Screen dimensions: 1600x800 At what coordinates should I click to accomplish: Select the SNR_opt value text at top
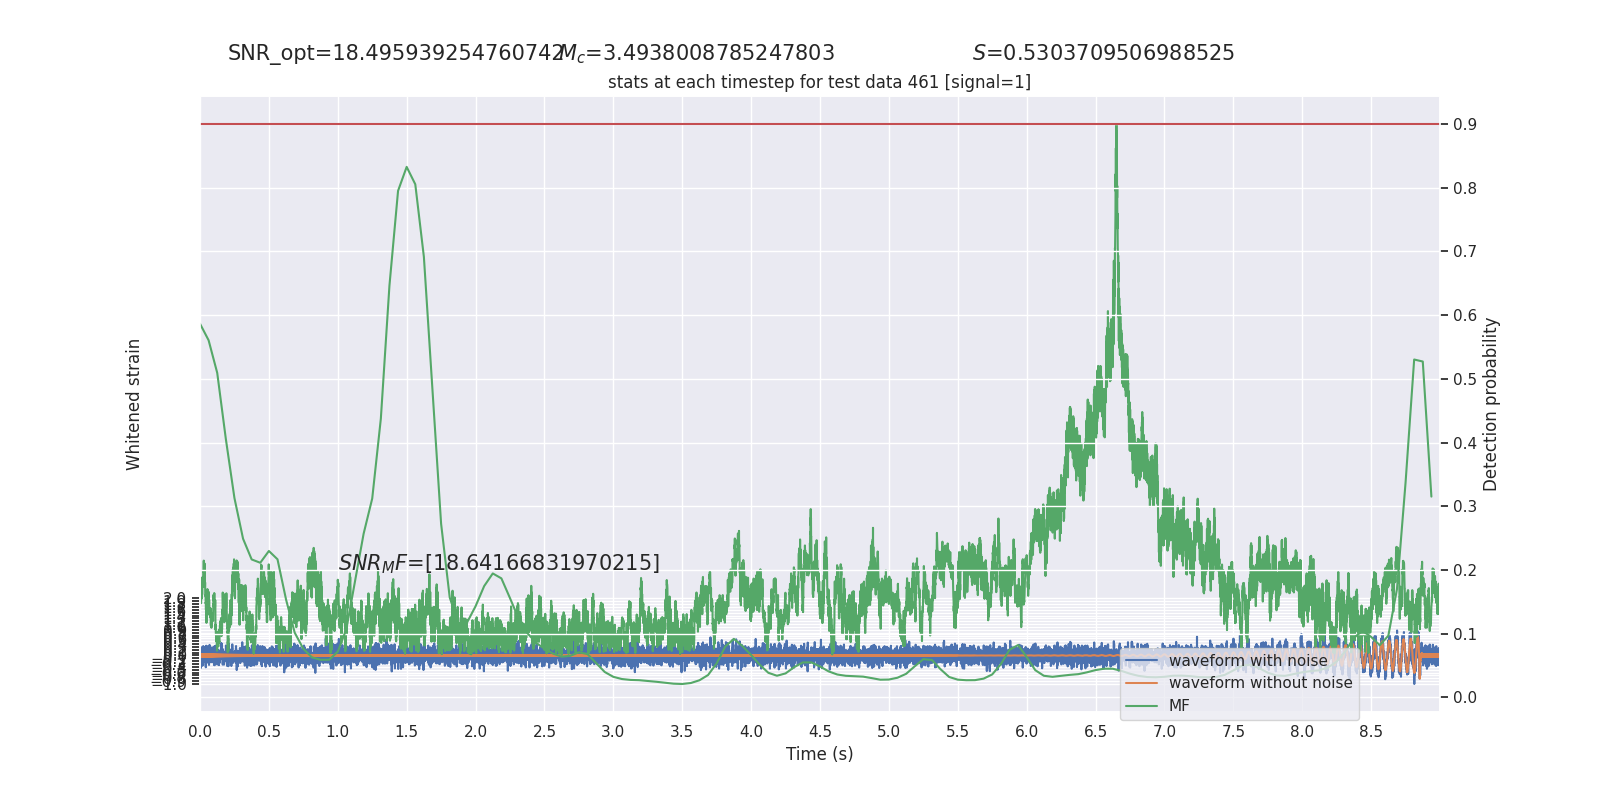(396, 53)
